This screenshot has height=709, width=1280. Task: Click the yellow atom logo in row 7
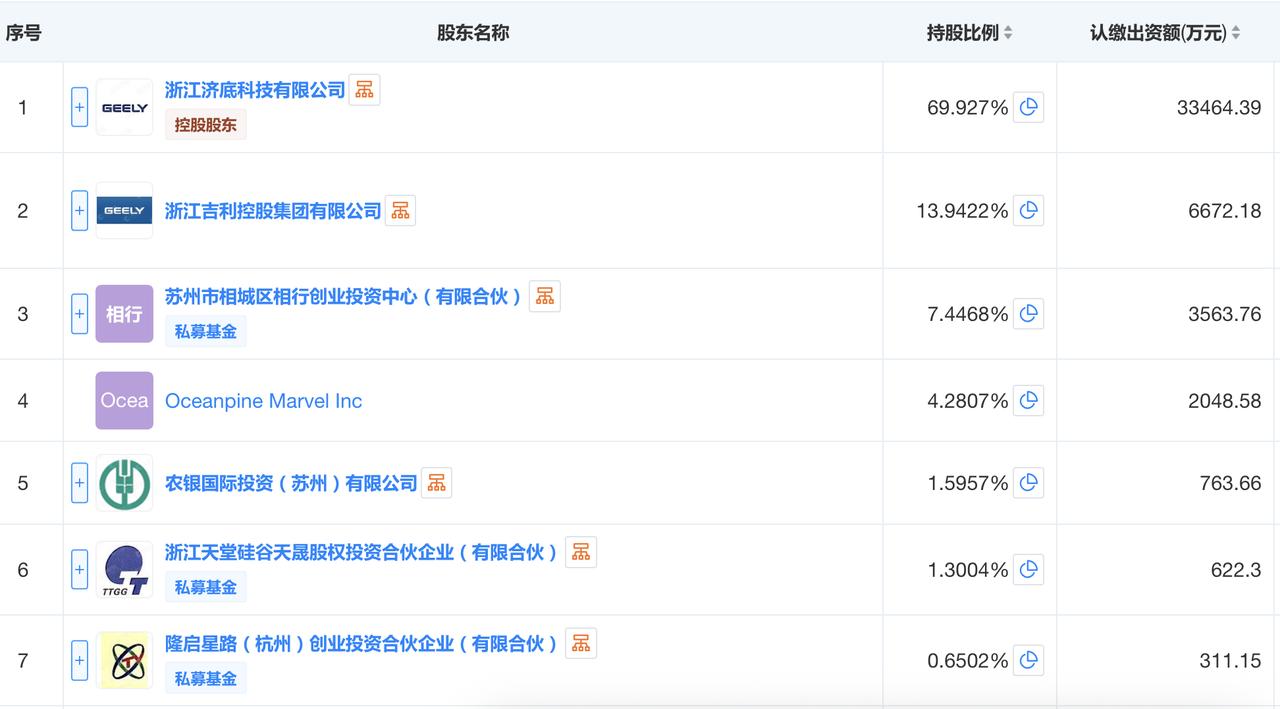(x=124, y=660)
